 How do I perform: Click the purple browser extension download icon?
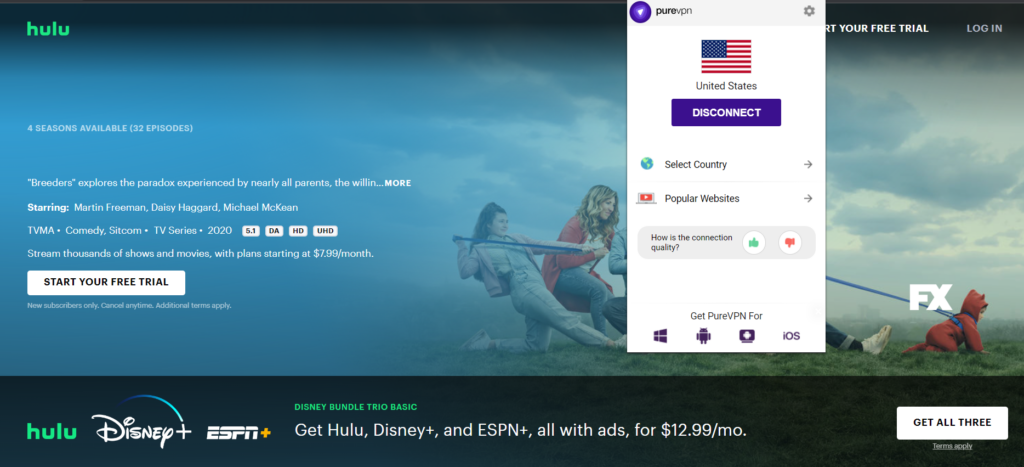pyautogui.click(x=746, y=336)
